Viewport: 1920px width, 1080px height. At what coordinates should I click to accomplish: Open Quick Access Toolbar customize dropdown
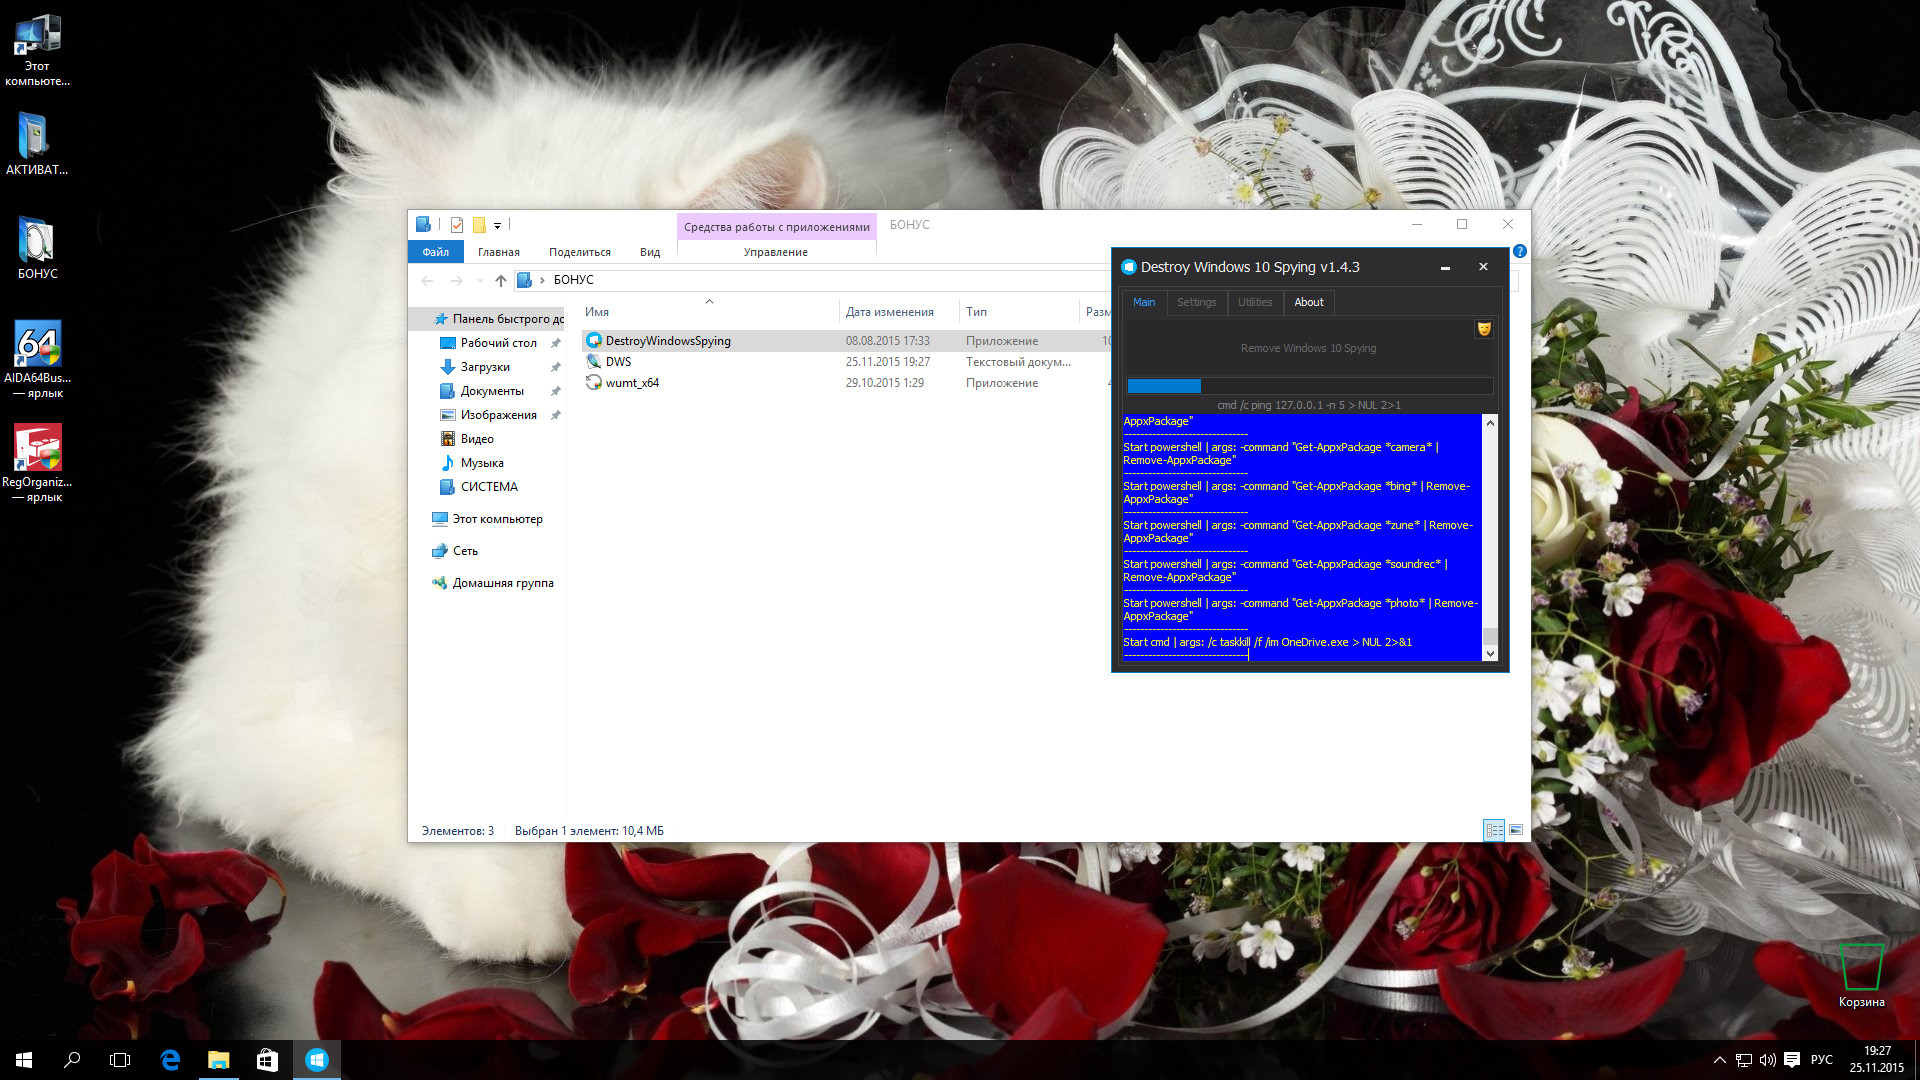tap(497, 225)
